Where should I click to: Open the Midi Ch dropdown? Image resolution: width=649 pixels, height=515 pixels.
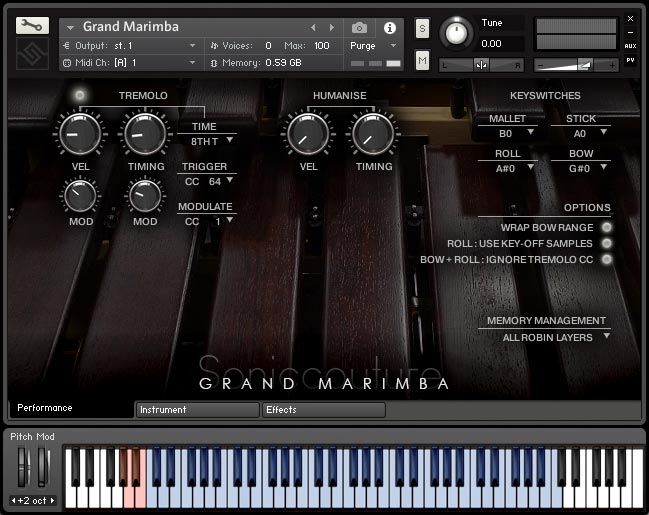coord(192,63)
